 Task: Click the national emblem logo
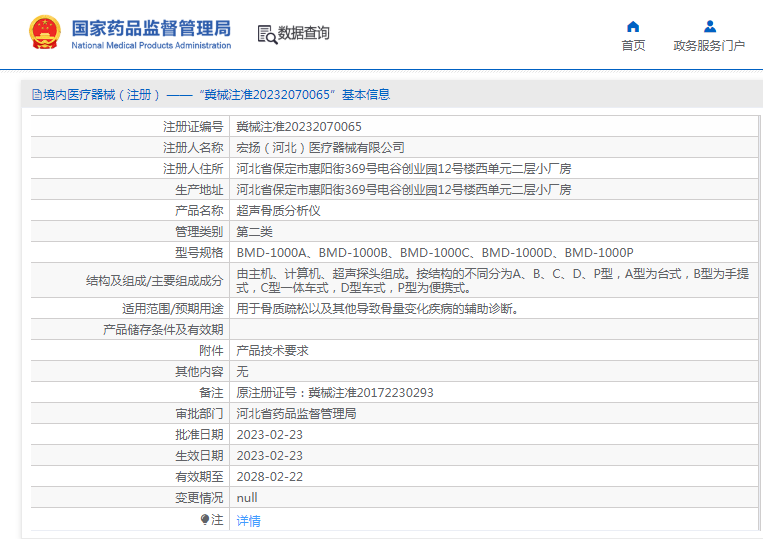[45, 32]
